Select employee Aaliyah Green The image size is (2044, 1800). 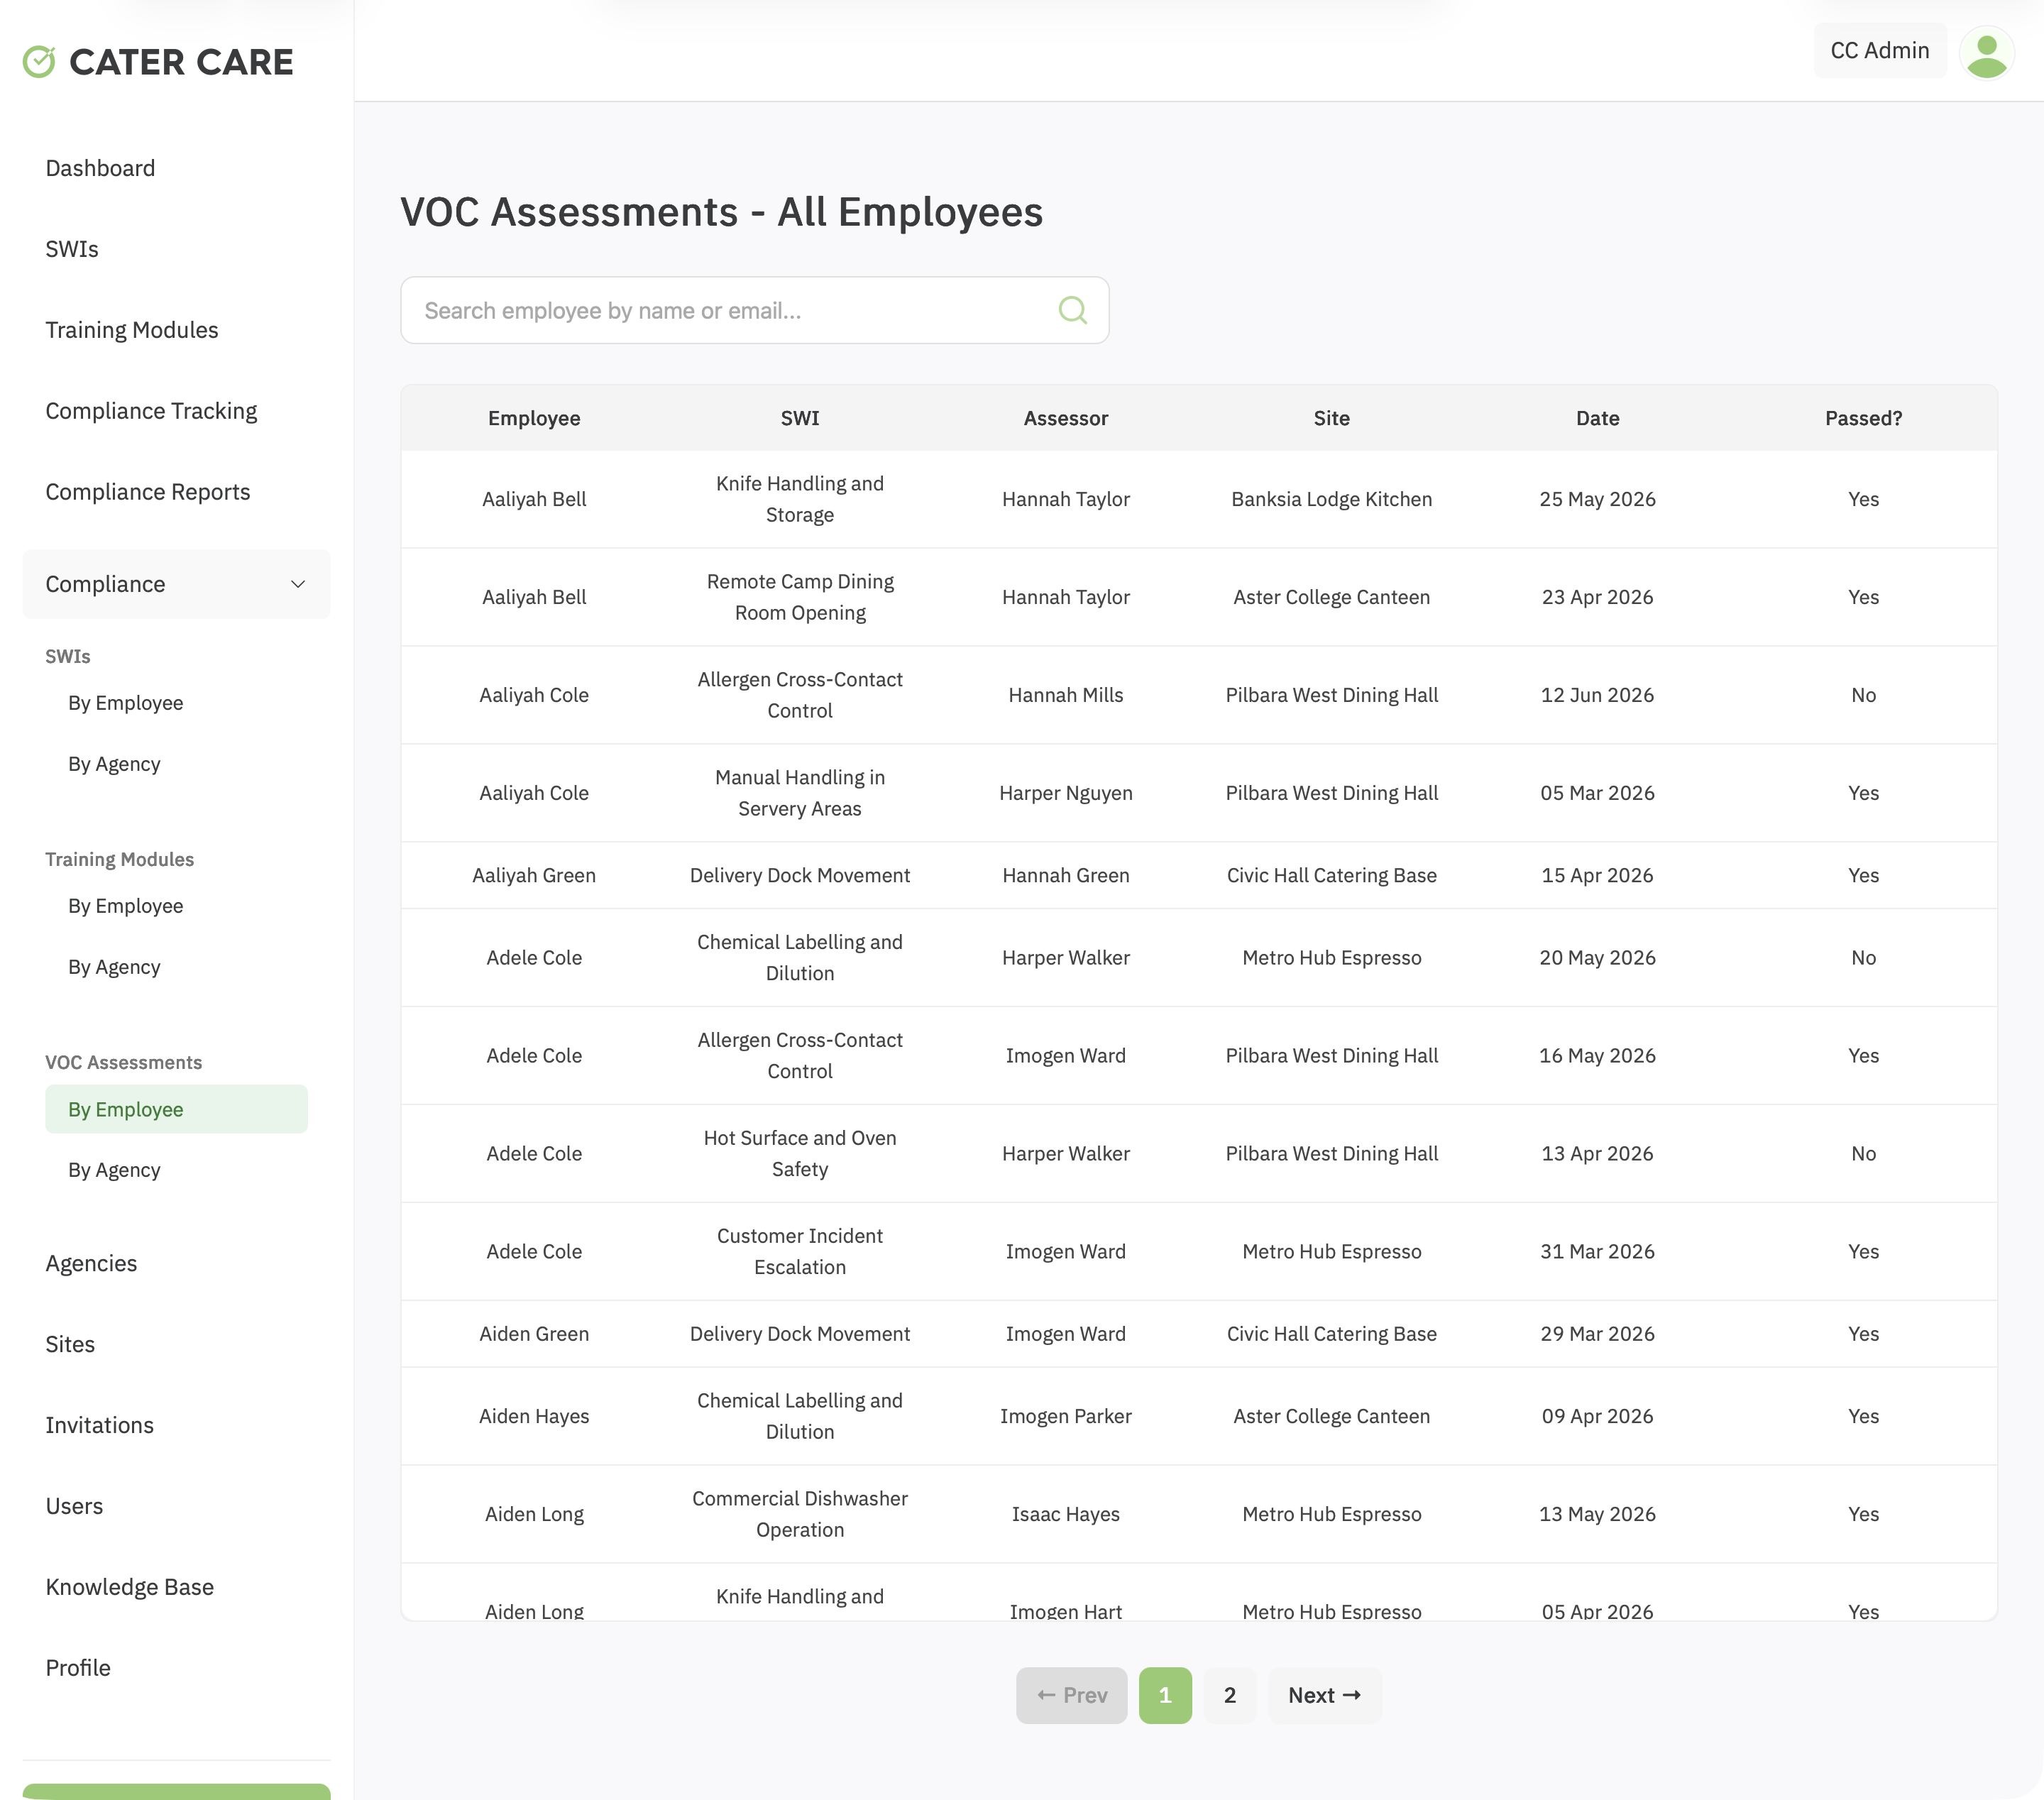click(x=534, y=875)
